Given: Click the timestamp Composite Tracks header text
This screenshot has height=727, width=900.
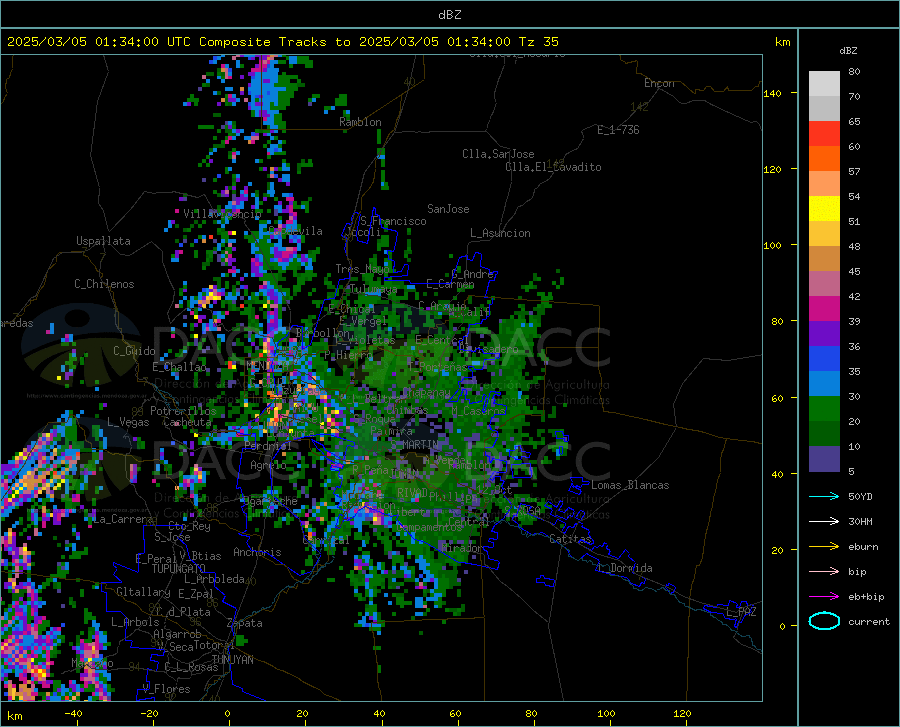Looking at the screenshot, I should [x=282, y=42].
